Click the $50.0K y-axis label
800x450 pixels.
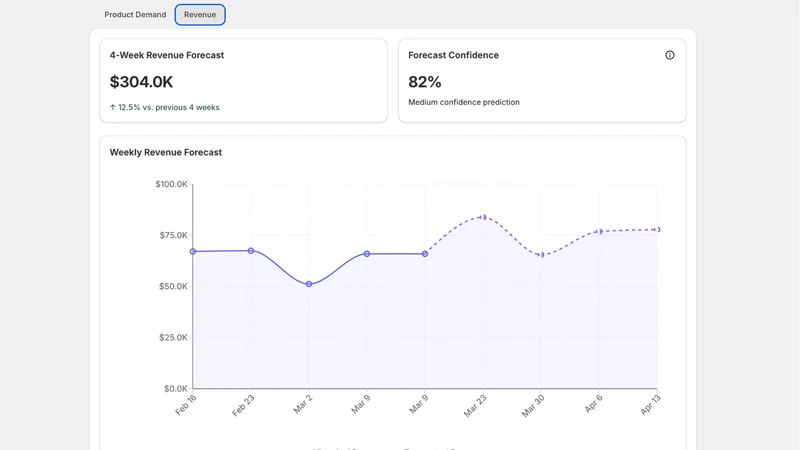tap(173, 286)
